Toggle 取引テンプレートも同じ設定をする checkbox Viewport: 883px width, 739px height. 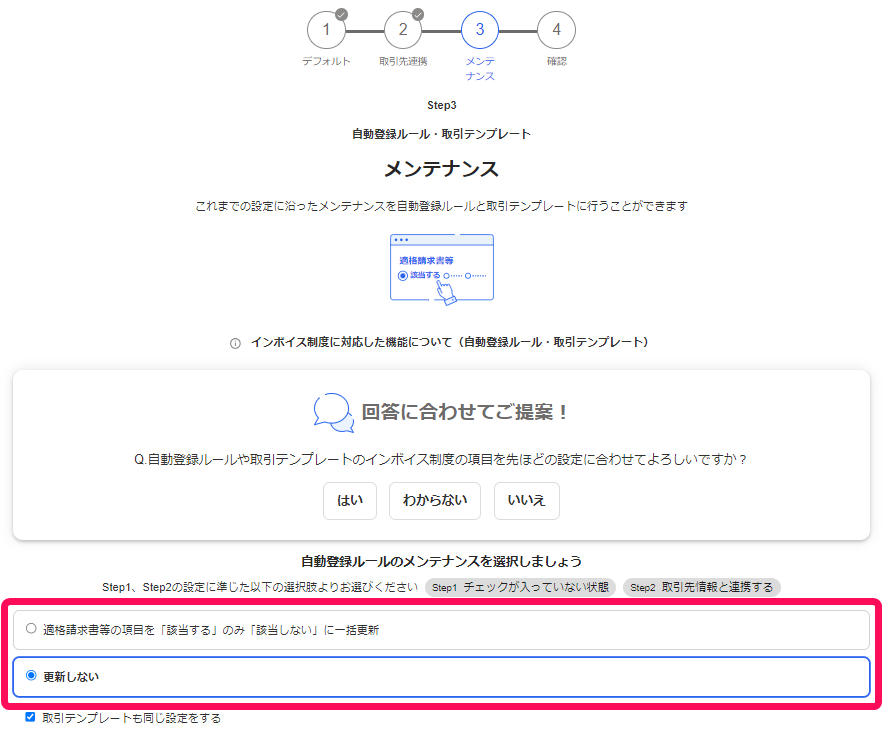(x=30, y=717)
